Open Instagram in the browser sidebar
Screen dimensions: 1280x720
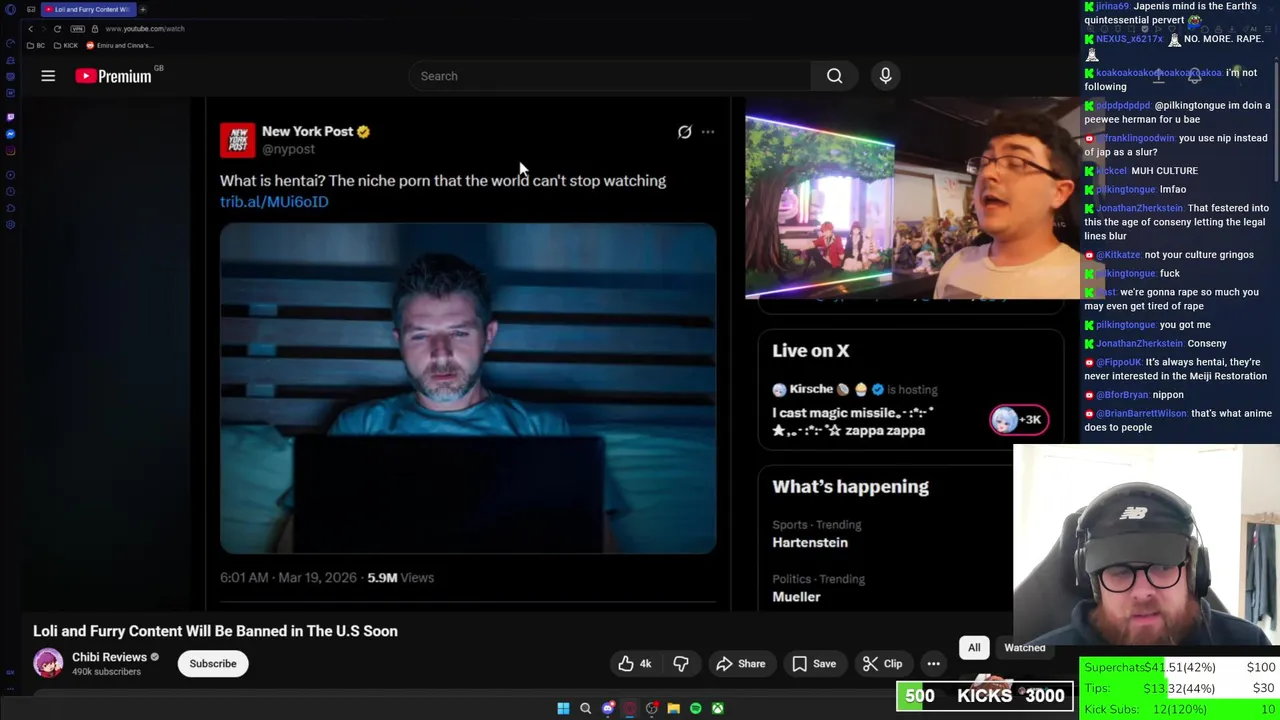(x=11, y=151)
